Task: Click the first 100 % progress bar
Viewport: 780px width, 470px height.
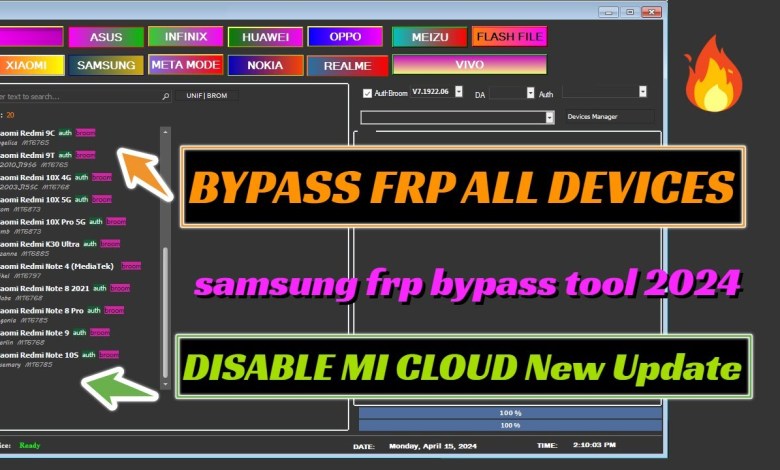Action: pyautogui.click(x=510, y=413)
